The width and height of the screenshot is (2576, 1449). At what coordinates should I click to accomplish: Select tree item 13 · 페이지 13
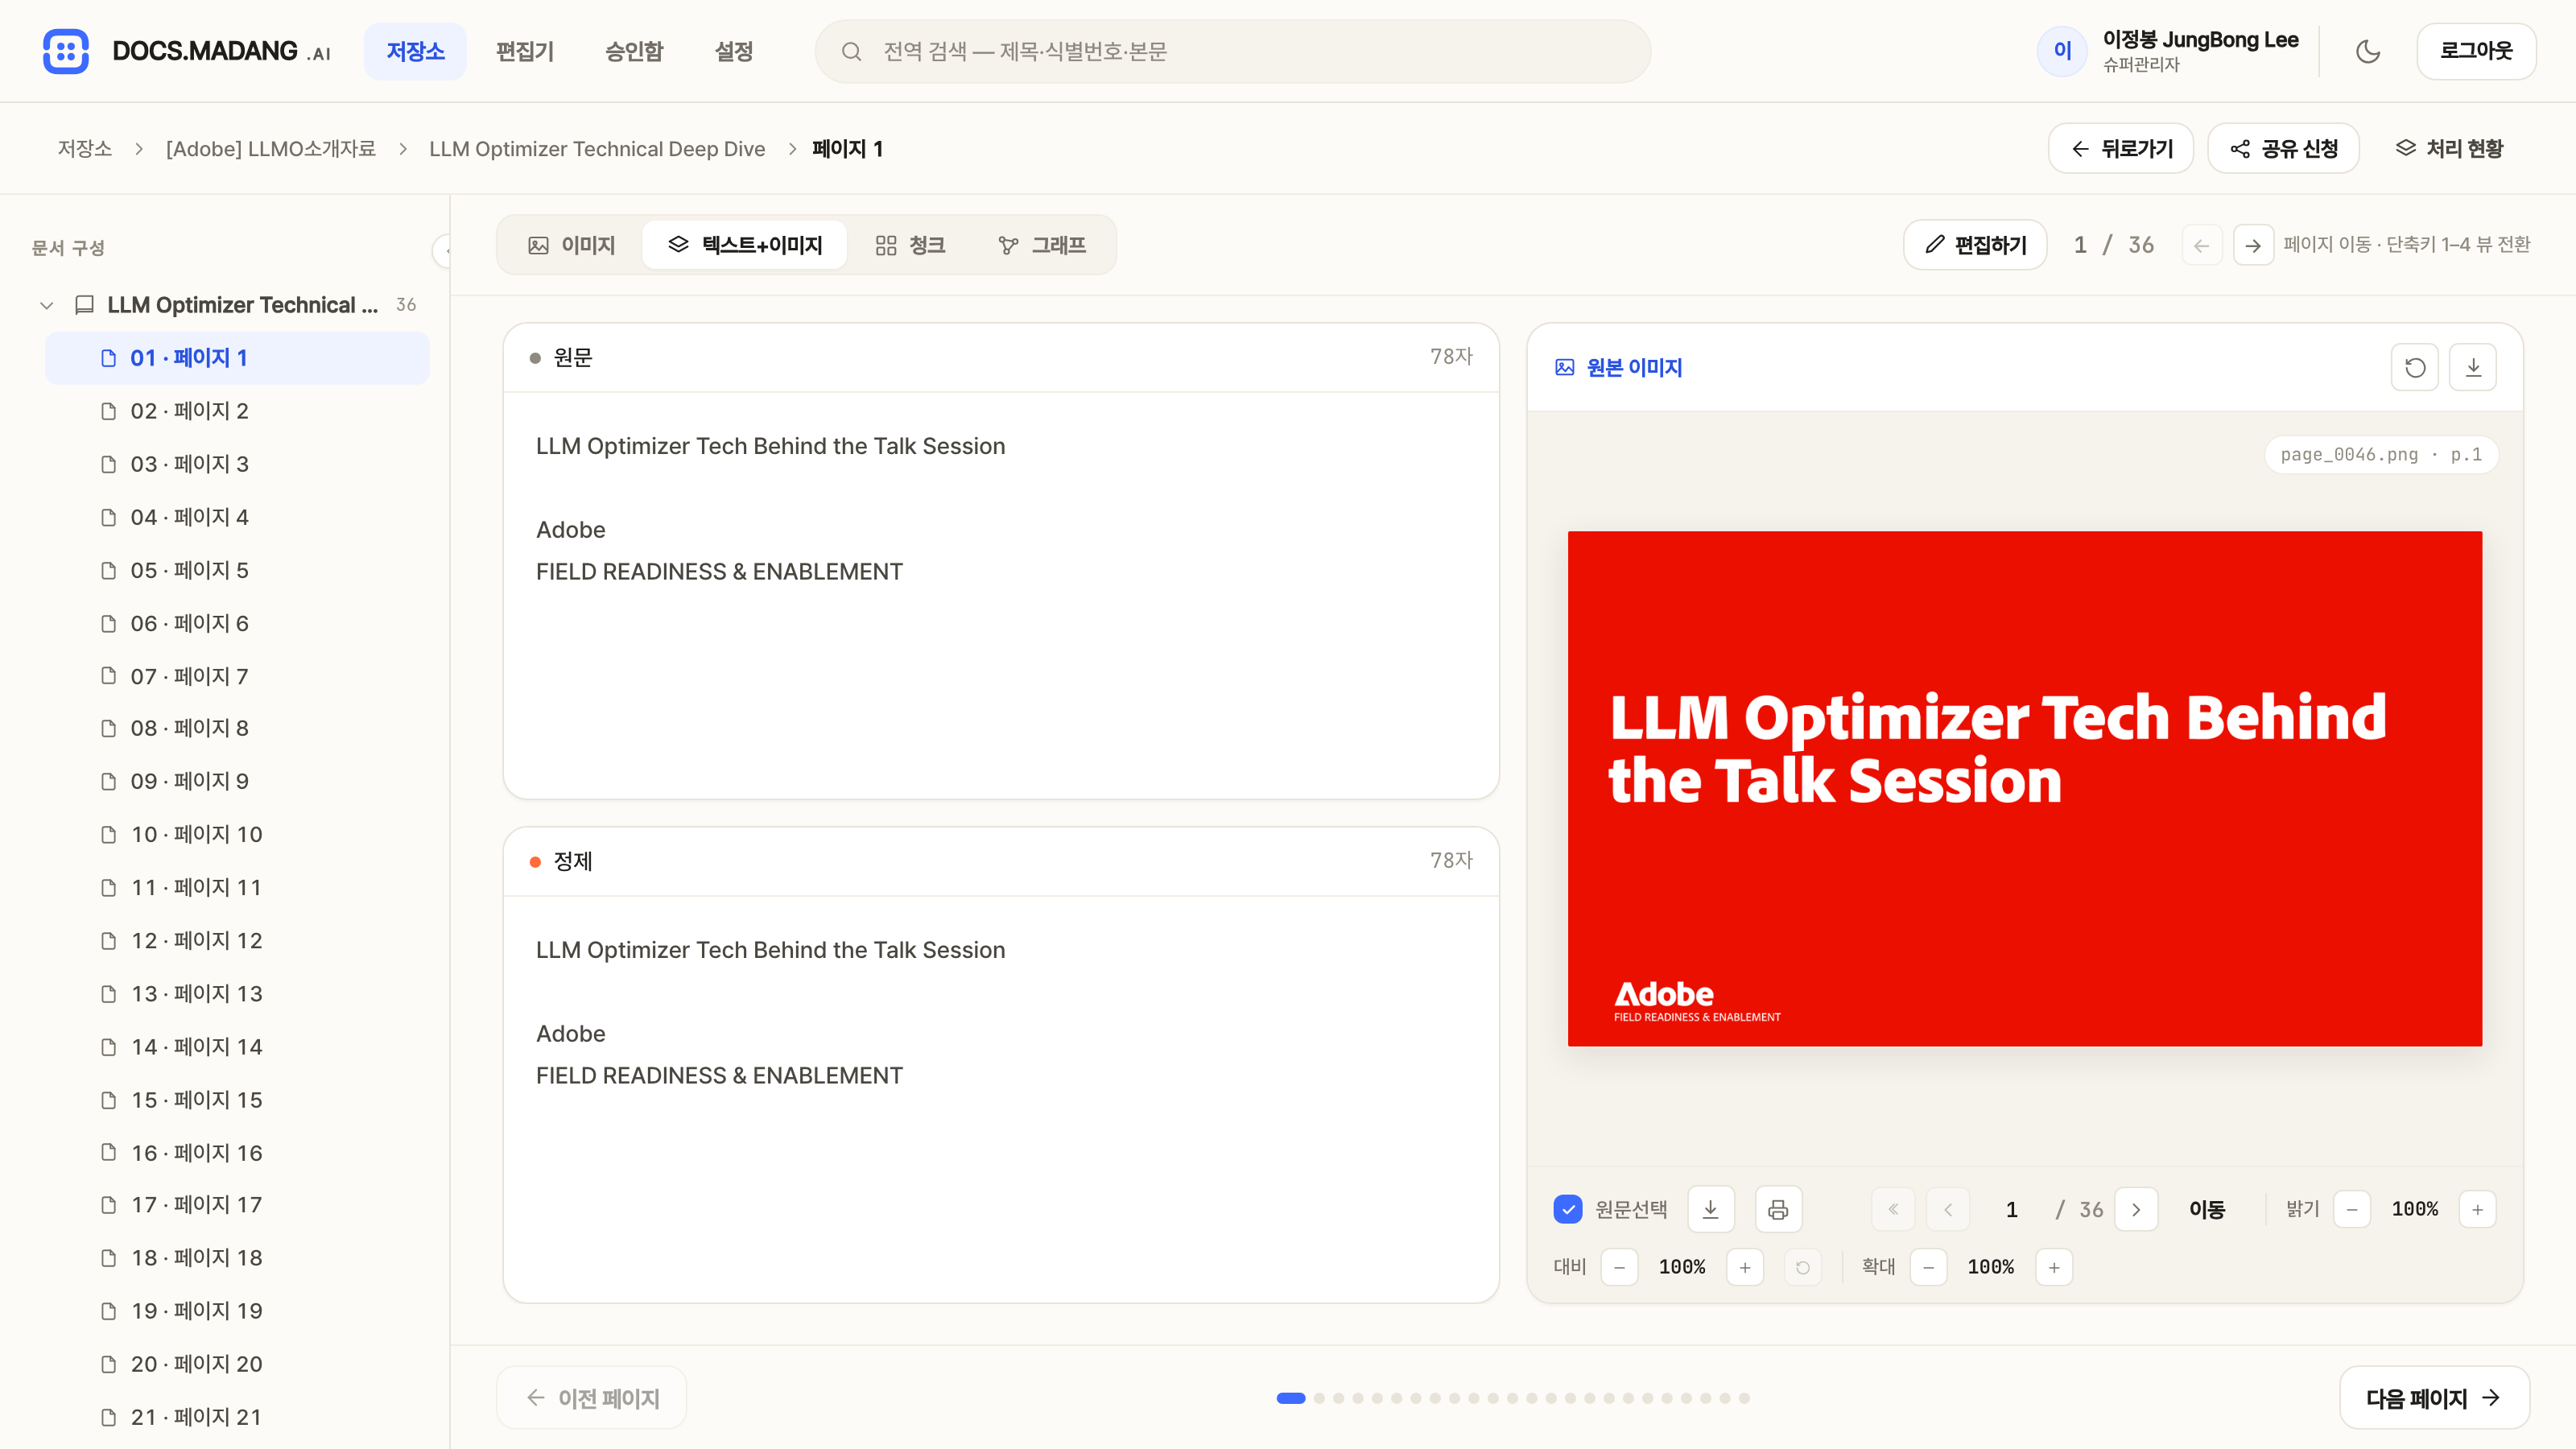point(237,993)
